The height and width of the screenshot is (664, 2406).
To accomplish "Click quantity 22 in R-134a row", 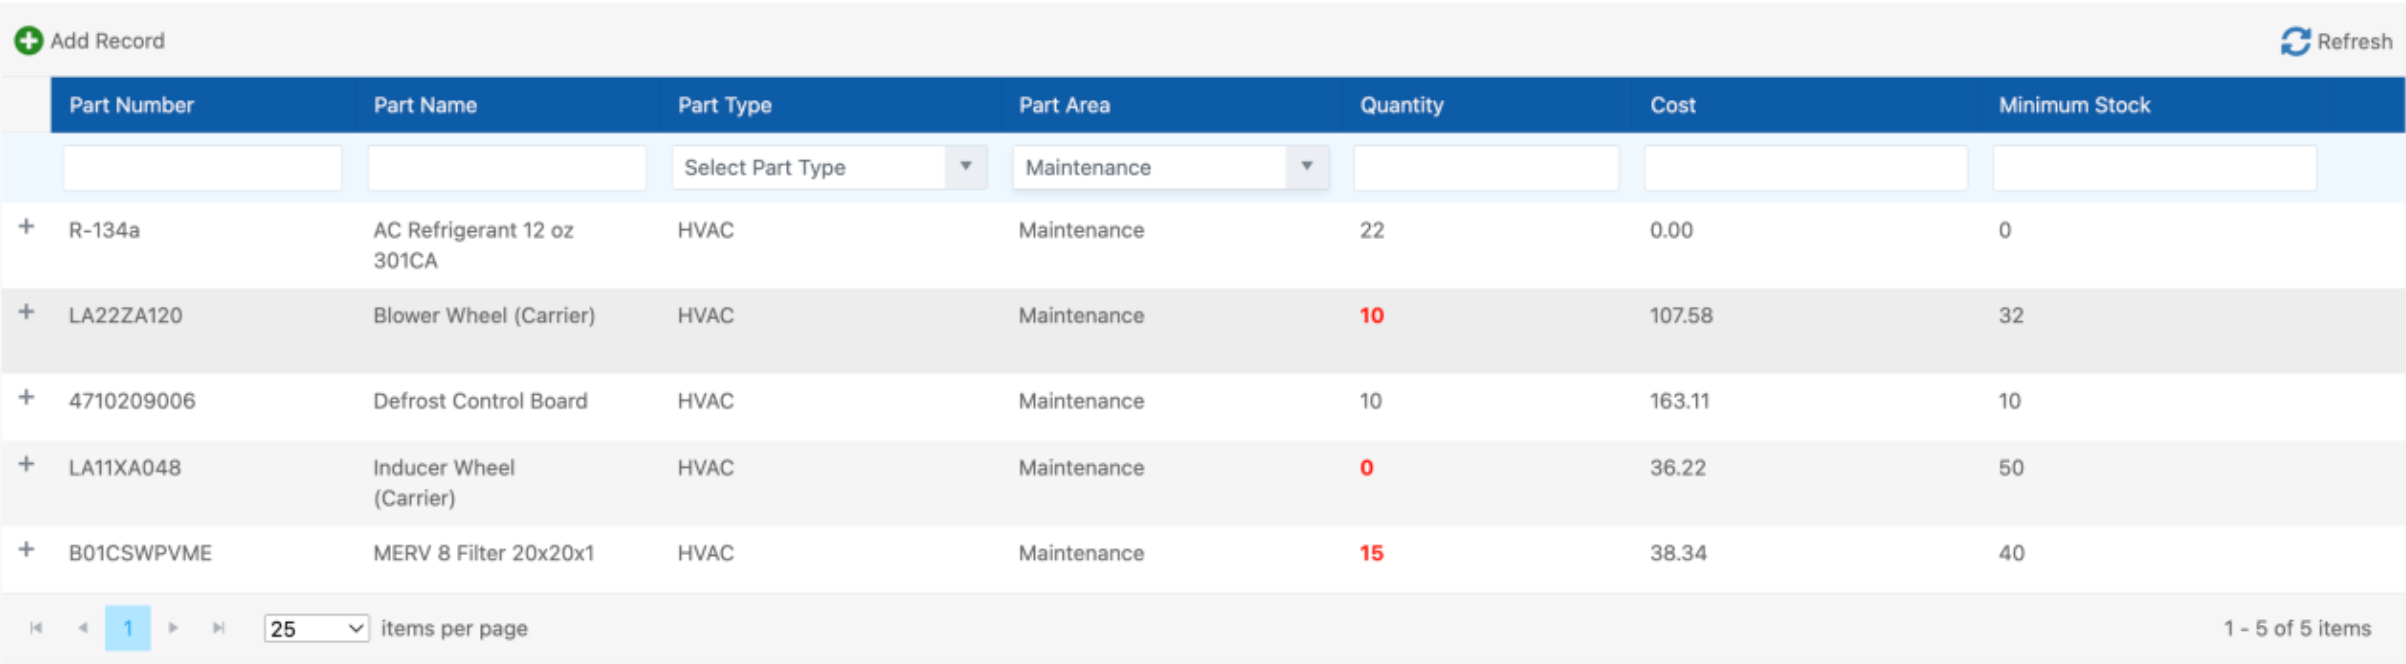I will coord(1372,230).
